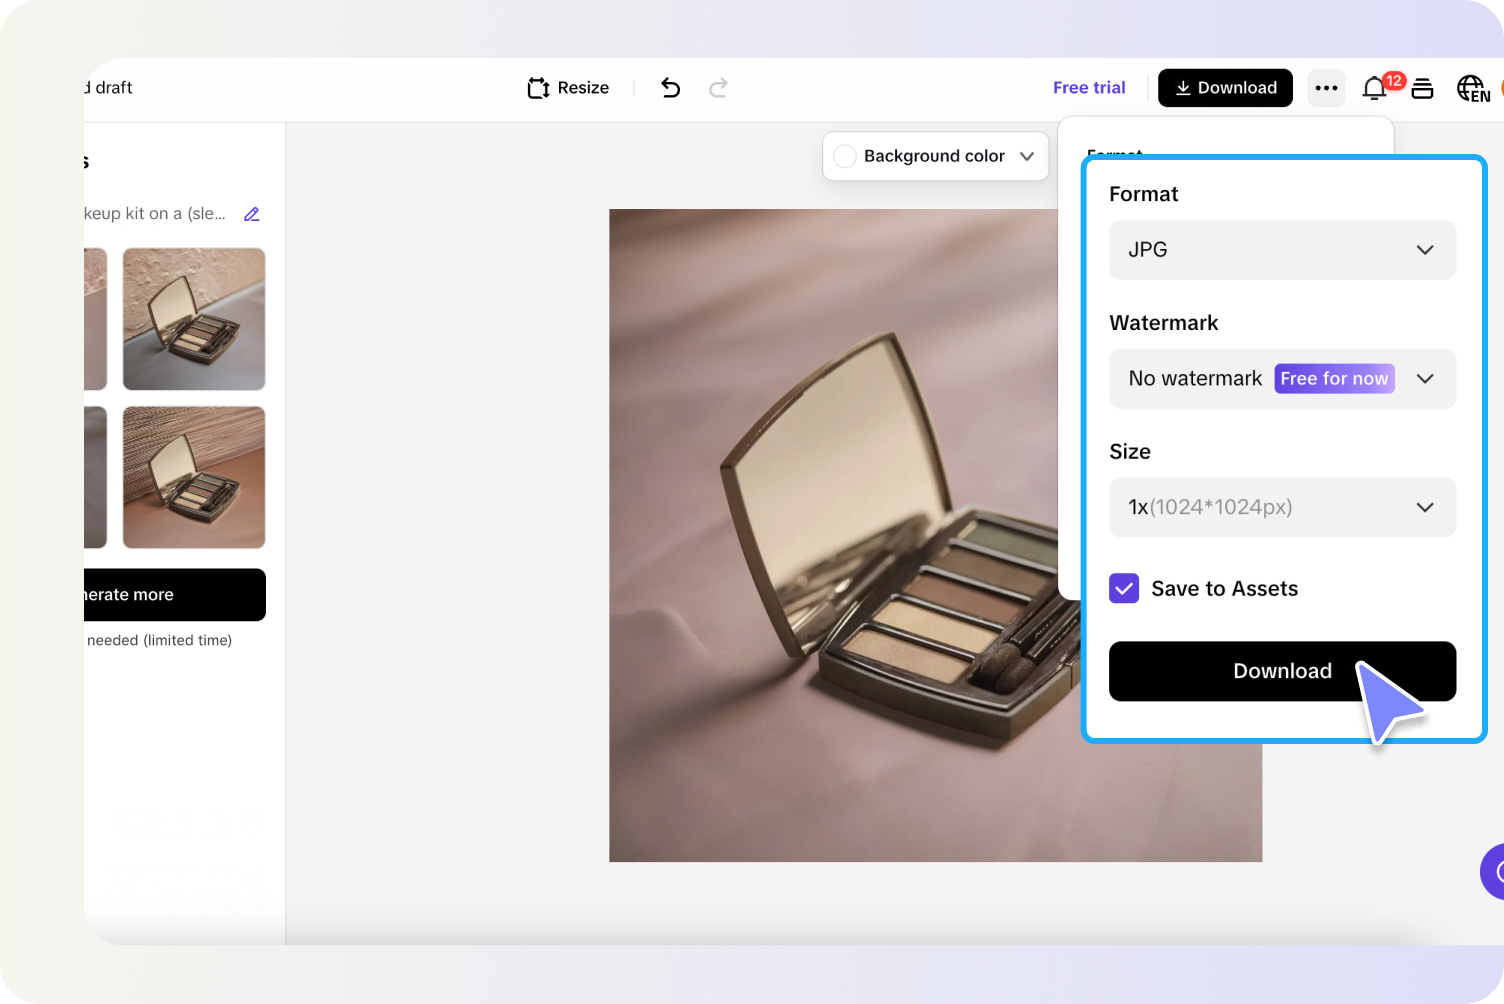The height and width of the screenshot is (1004, 1504).
Task: Click the Redo arrow icon
Action: (x=718, y=88)
